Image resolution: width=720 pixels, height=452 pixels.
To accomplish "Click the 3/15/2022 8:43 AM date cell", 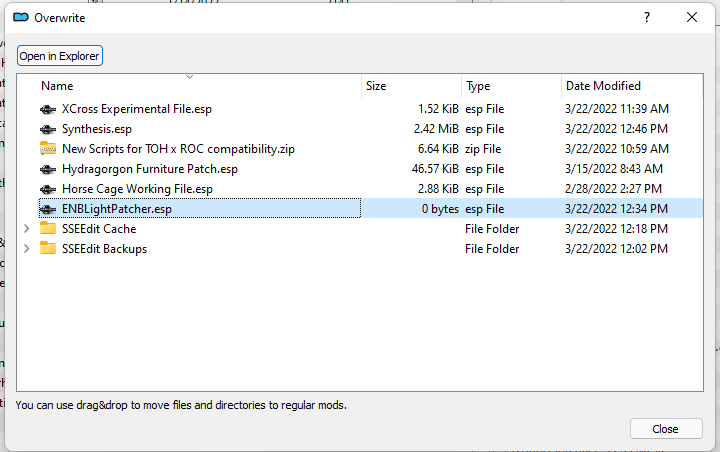I will (613, 169).
